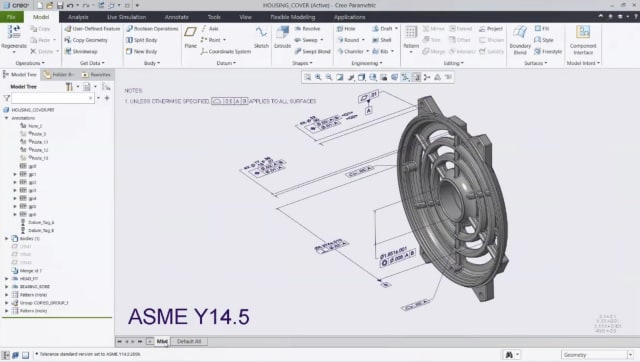Click the Shell engineering button
This screenshot has height=362, width=640.
point(382,40)
